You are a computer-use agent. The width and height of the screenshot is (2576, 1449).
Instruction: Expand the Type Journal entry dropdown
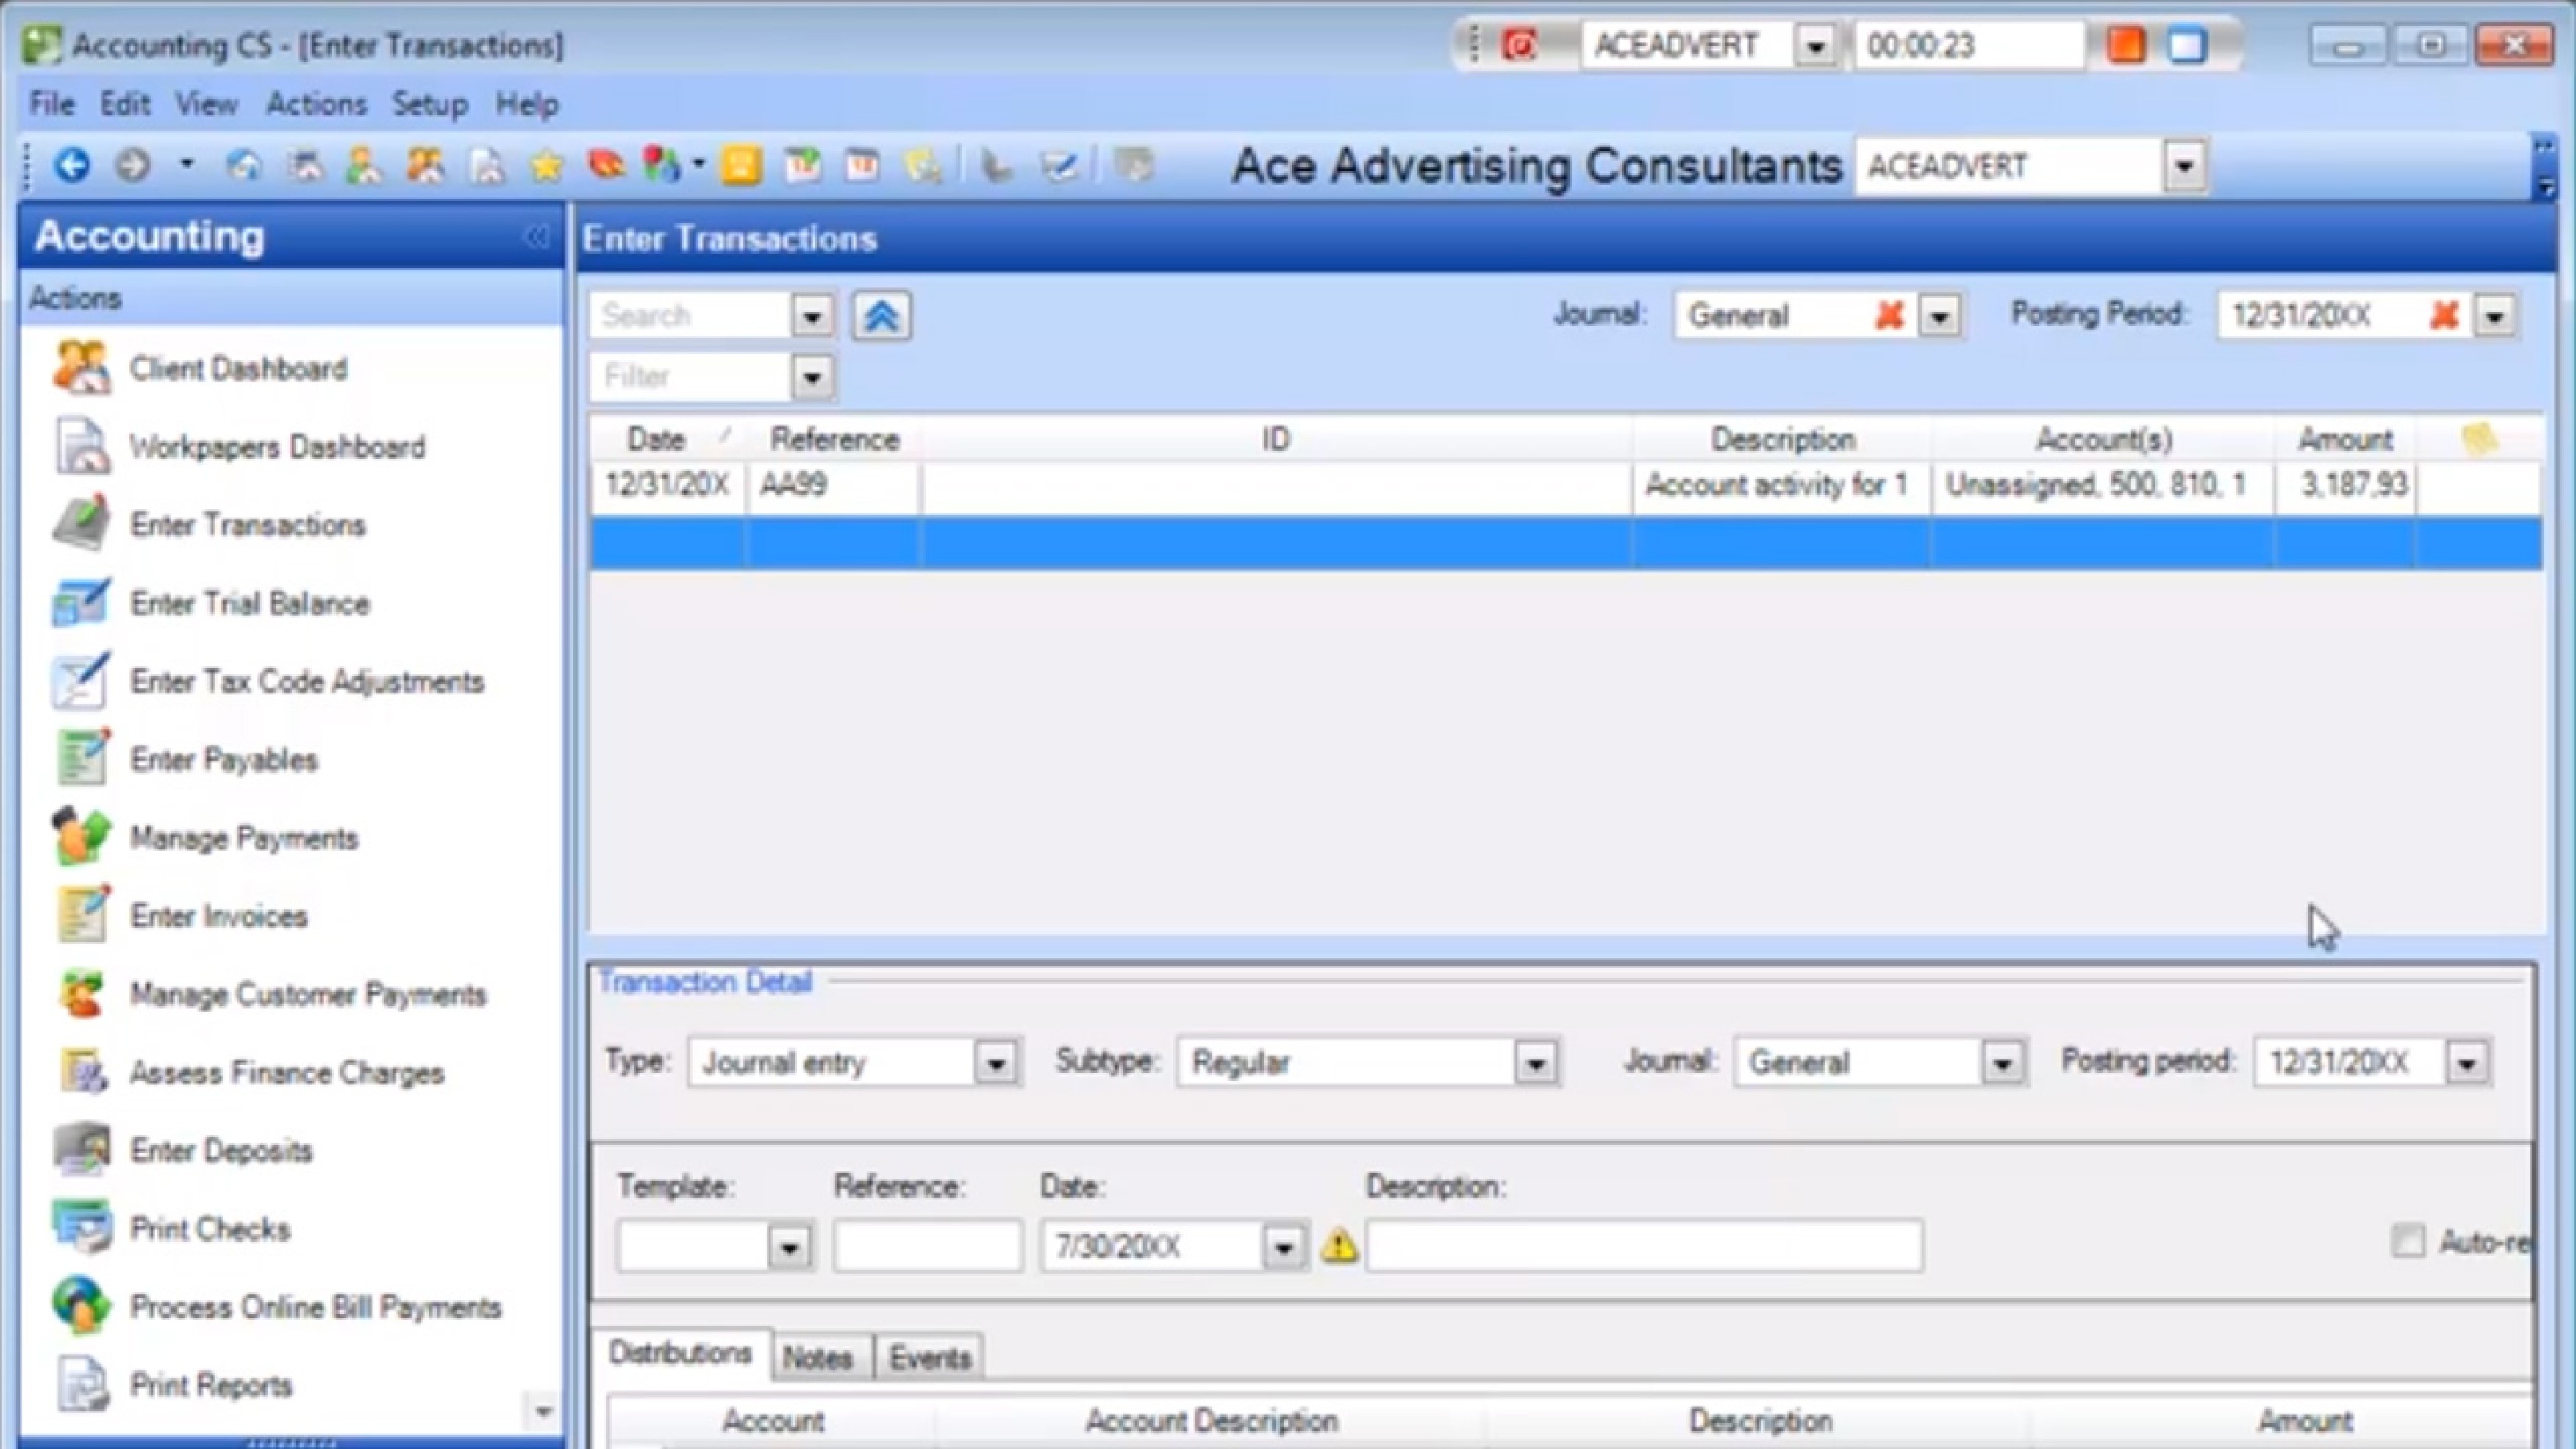995,1063
